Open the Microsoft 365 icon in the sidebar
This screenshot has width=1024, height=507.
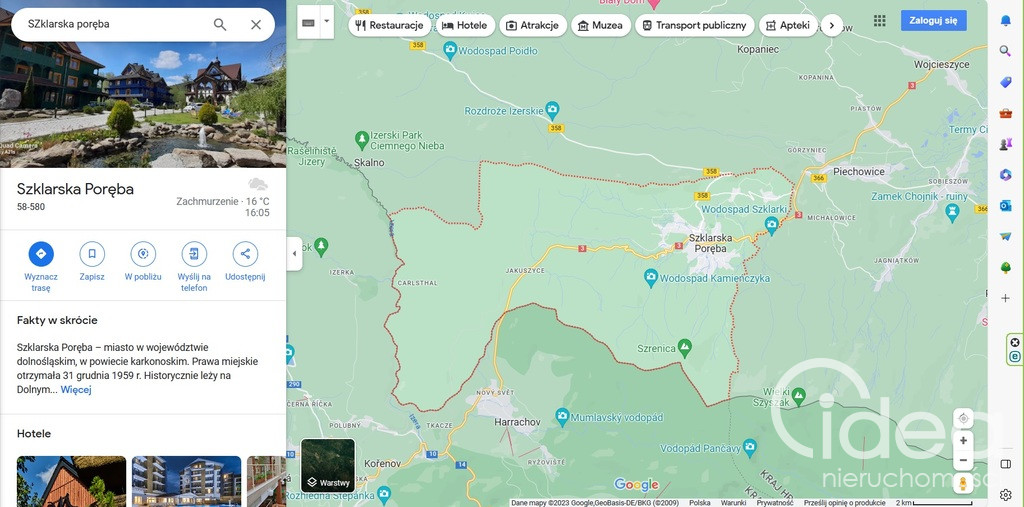[1006, 174]
